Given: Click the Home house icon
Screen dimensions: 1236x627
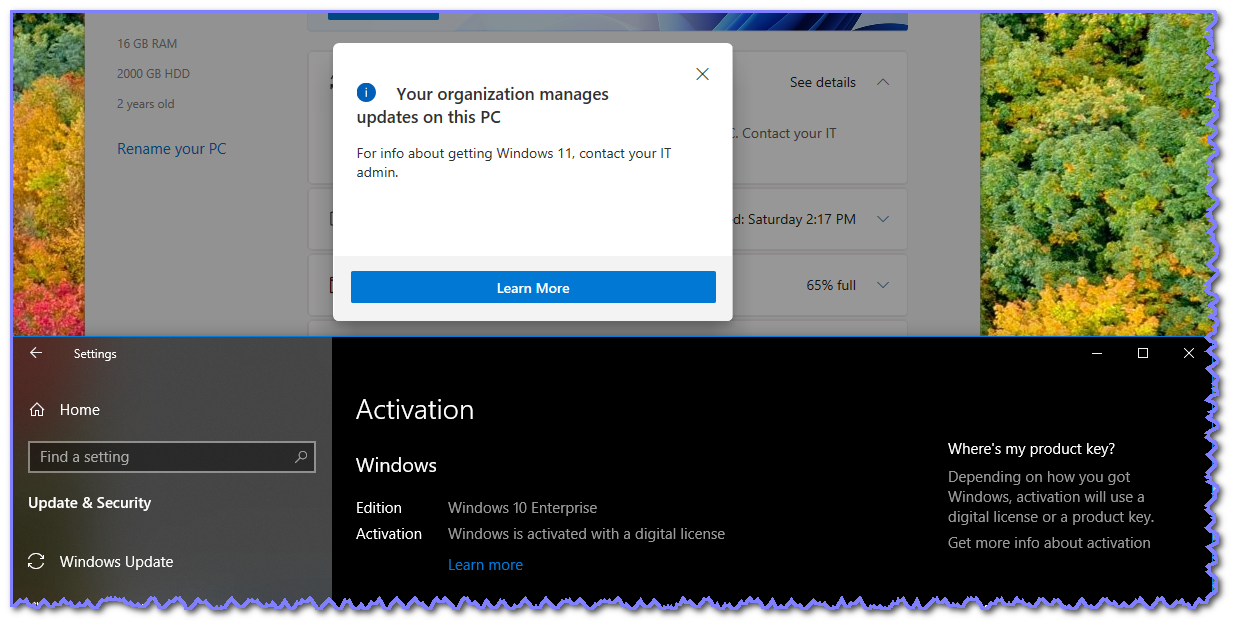Looking at the screenshot, I should 37,410.
